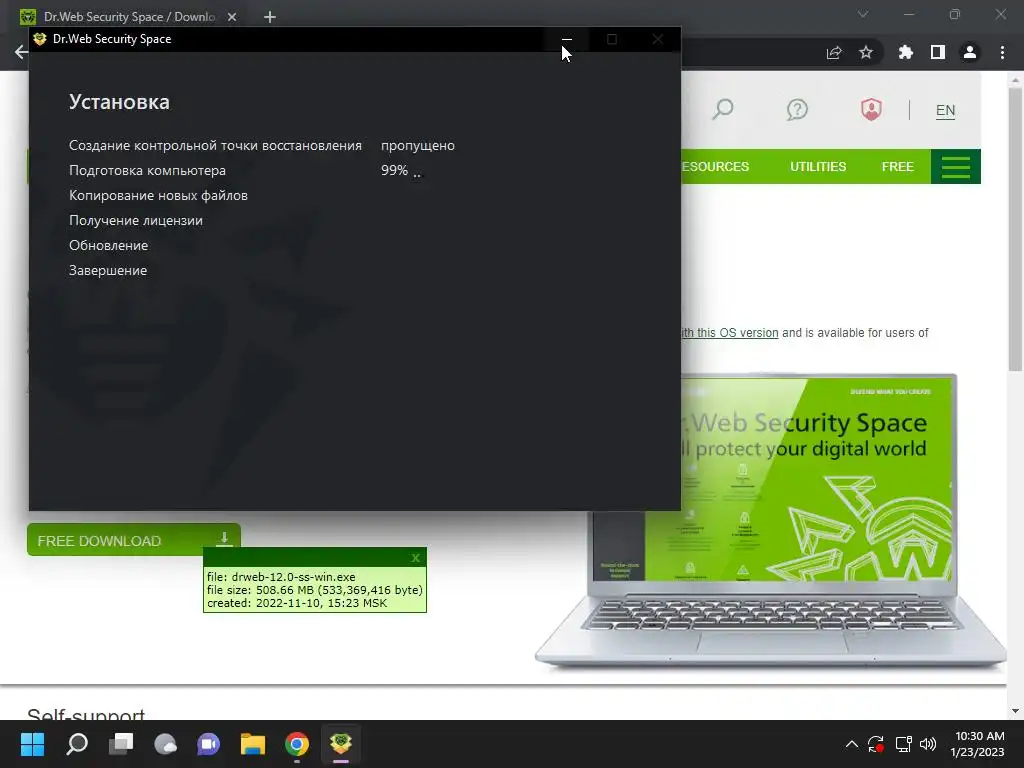This screenshot has height=768, width=1024.
Task: Close the green file info tooltip
Action: (415, 558)
